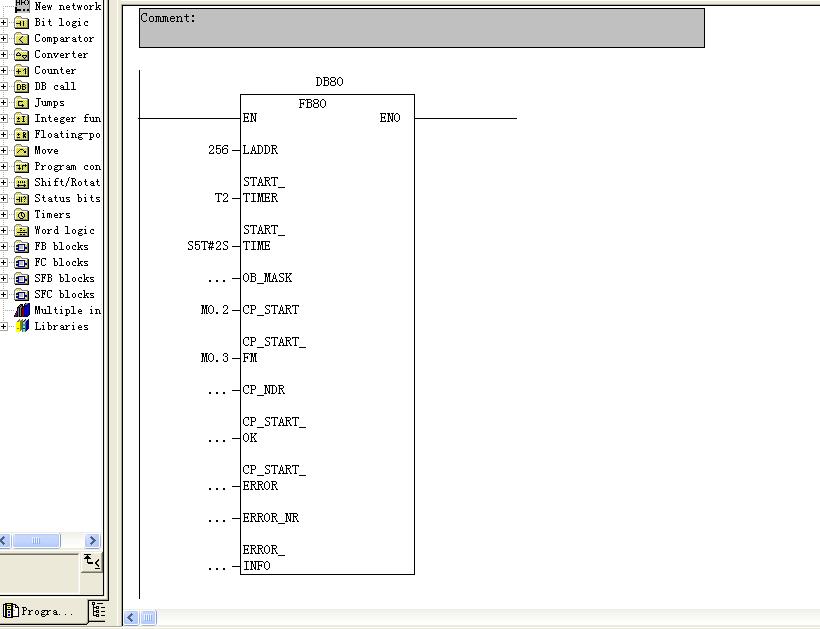Select the DB80 instance label
Image resolution: width=820 pixels, height=629 pixels.
pos(329,82)
